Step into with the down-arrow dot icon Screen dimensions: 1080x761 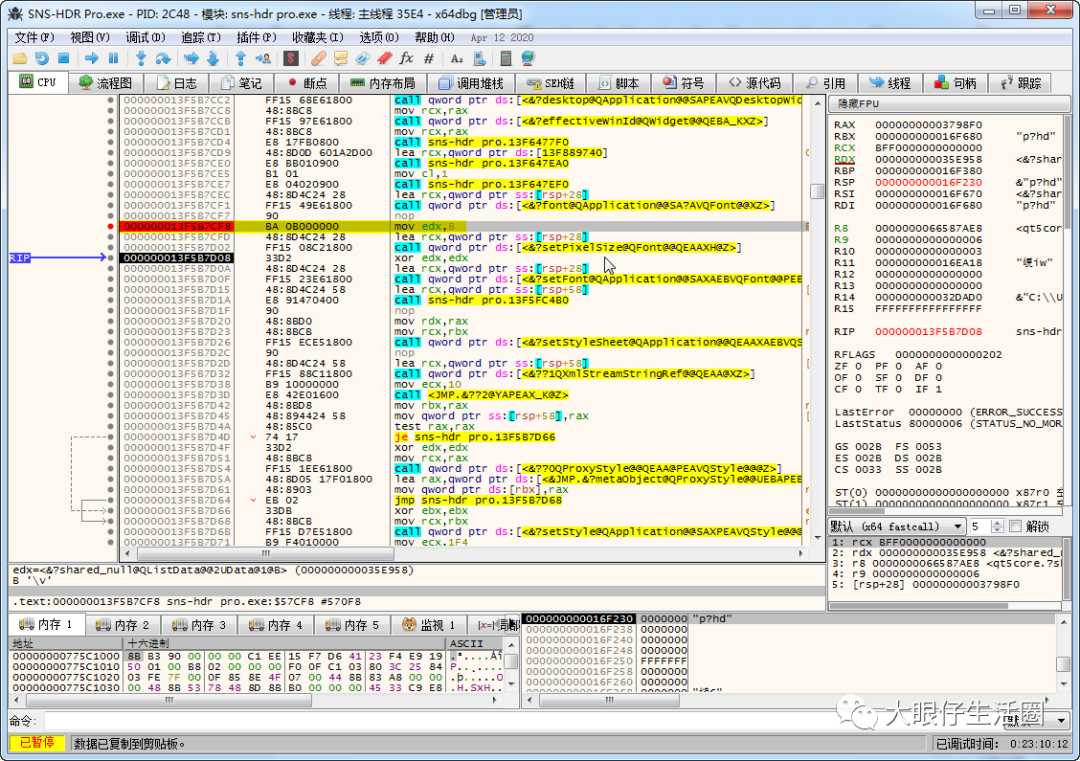141,59
